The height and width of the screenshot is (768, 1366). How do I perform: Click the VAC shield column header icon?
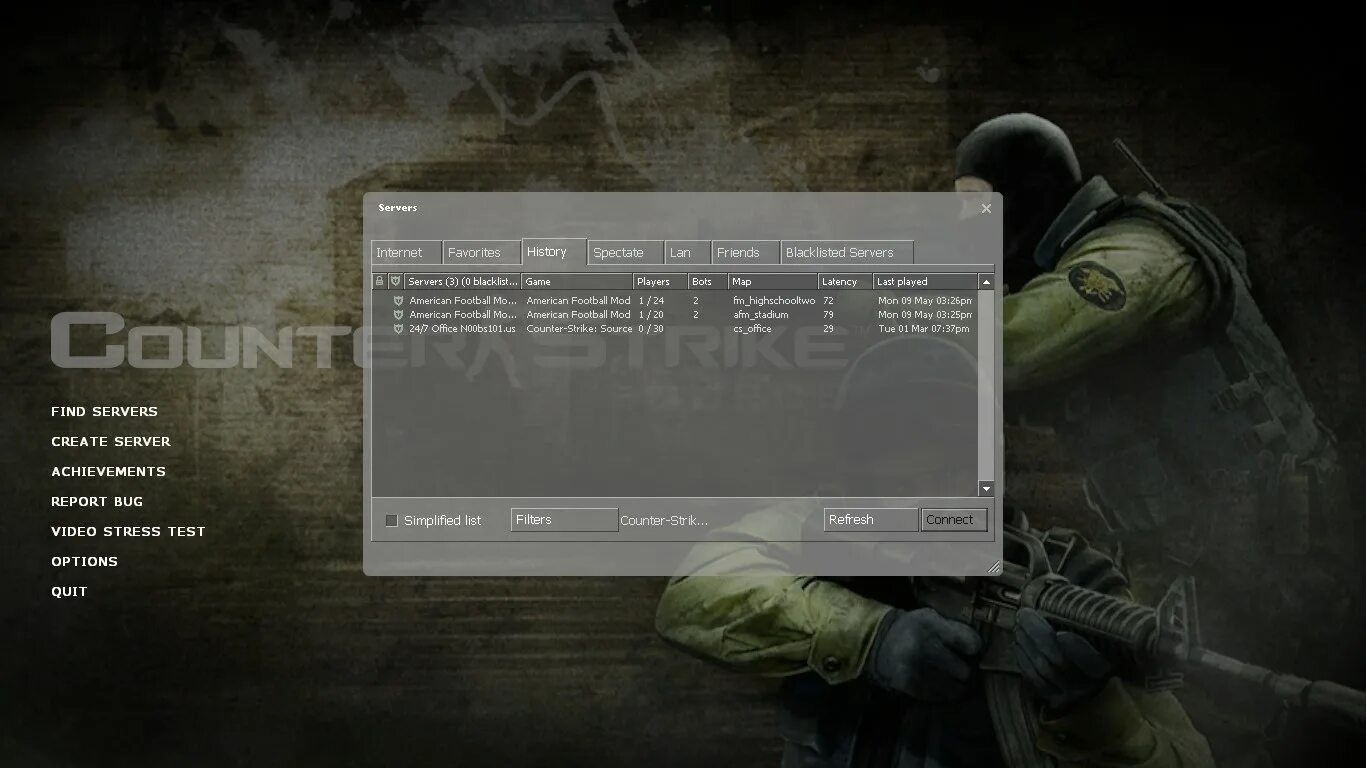(395, 281)
